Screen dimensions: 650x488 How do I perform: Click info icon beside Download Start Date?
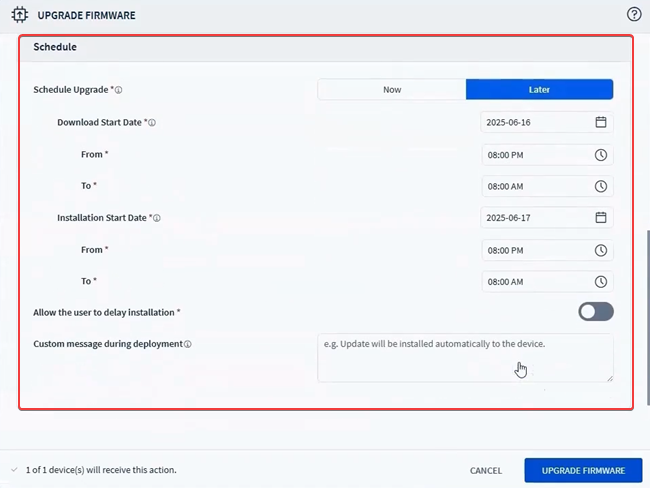coord(152,123)
